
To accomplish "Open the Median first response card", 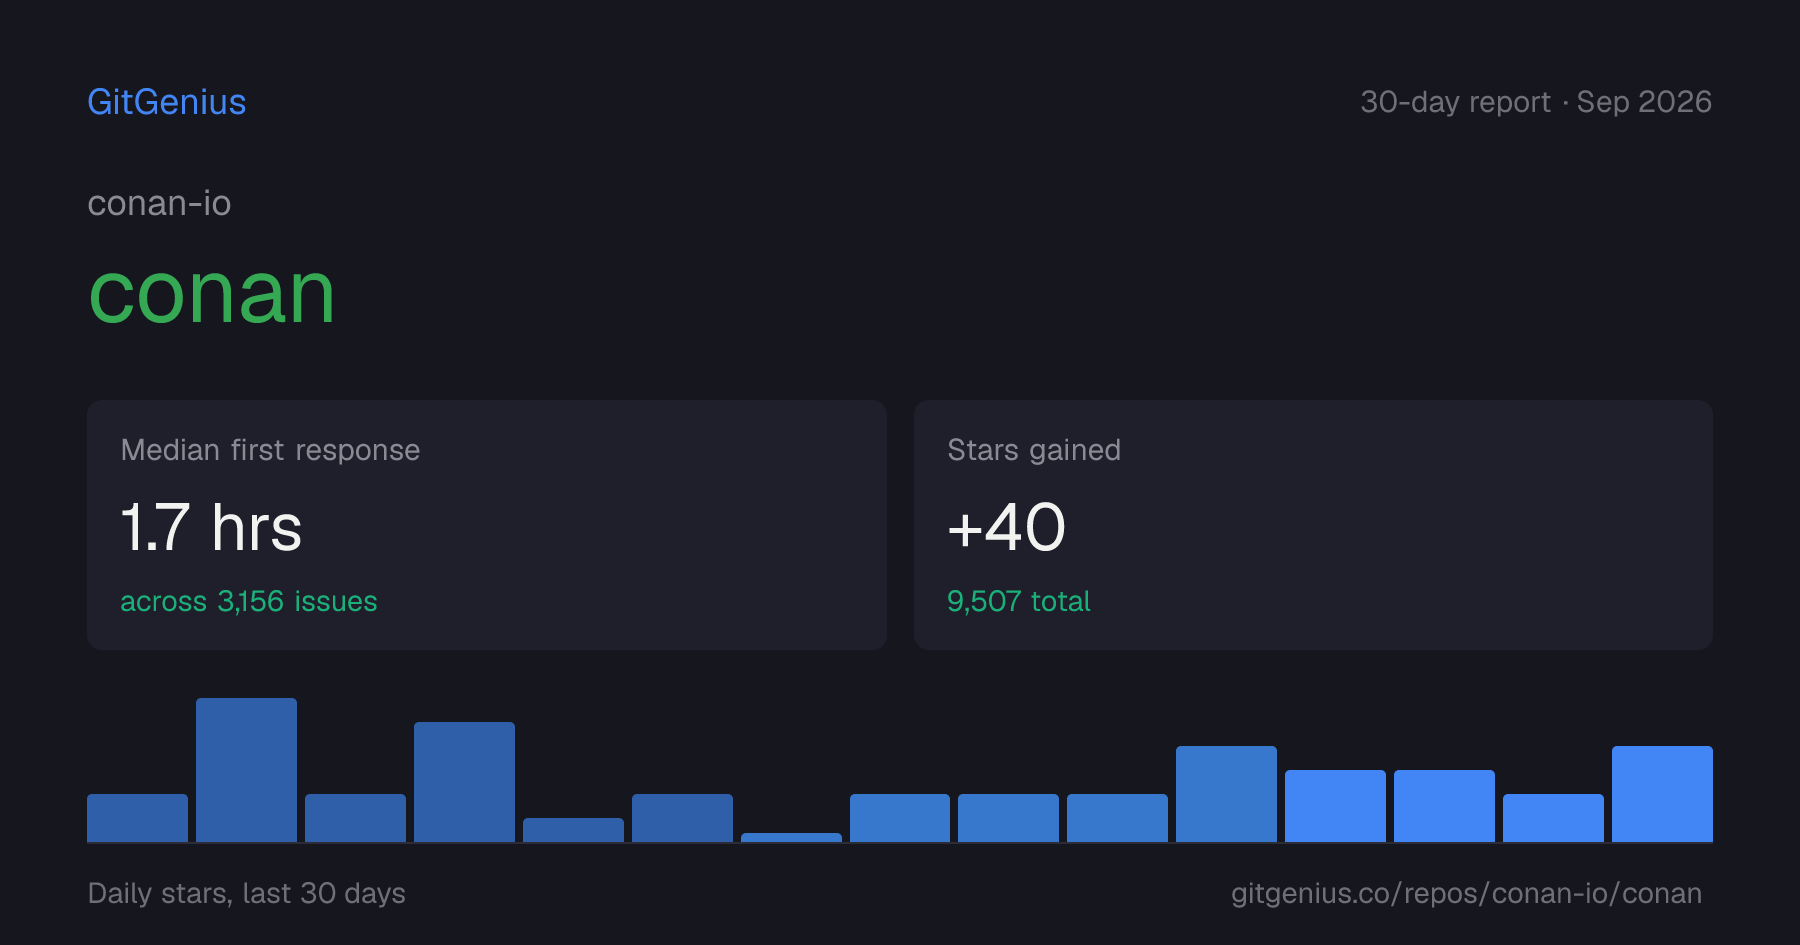I will tap(487, 525).
